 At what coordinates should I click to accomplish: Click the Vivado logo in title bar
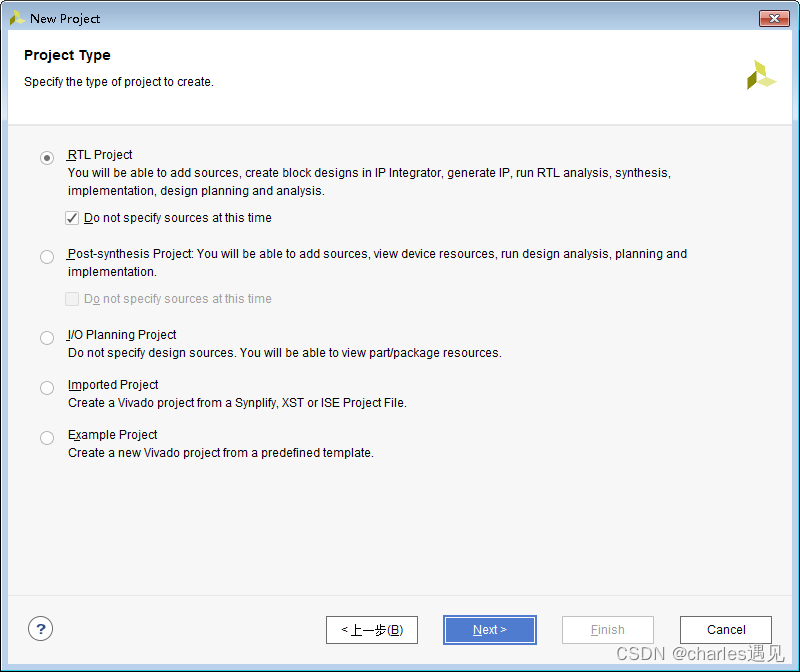click(17, 18)
